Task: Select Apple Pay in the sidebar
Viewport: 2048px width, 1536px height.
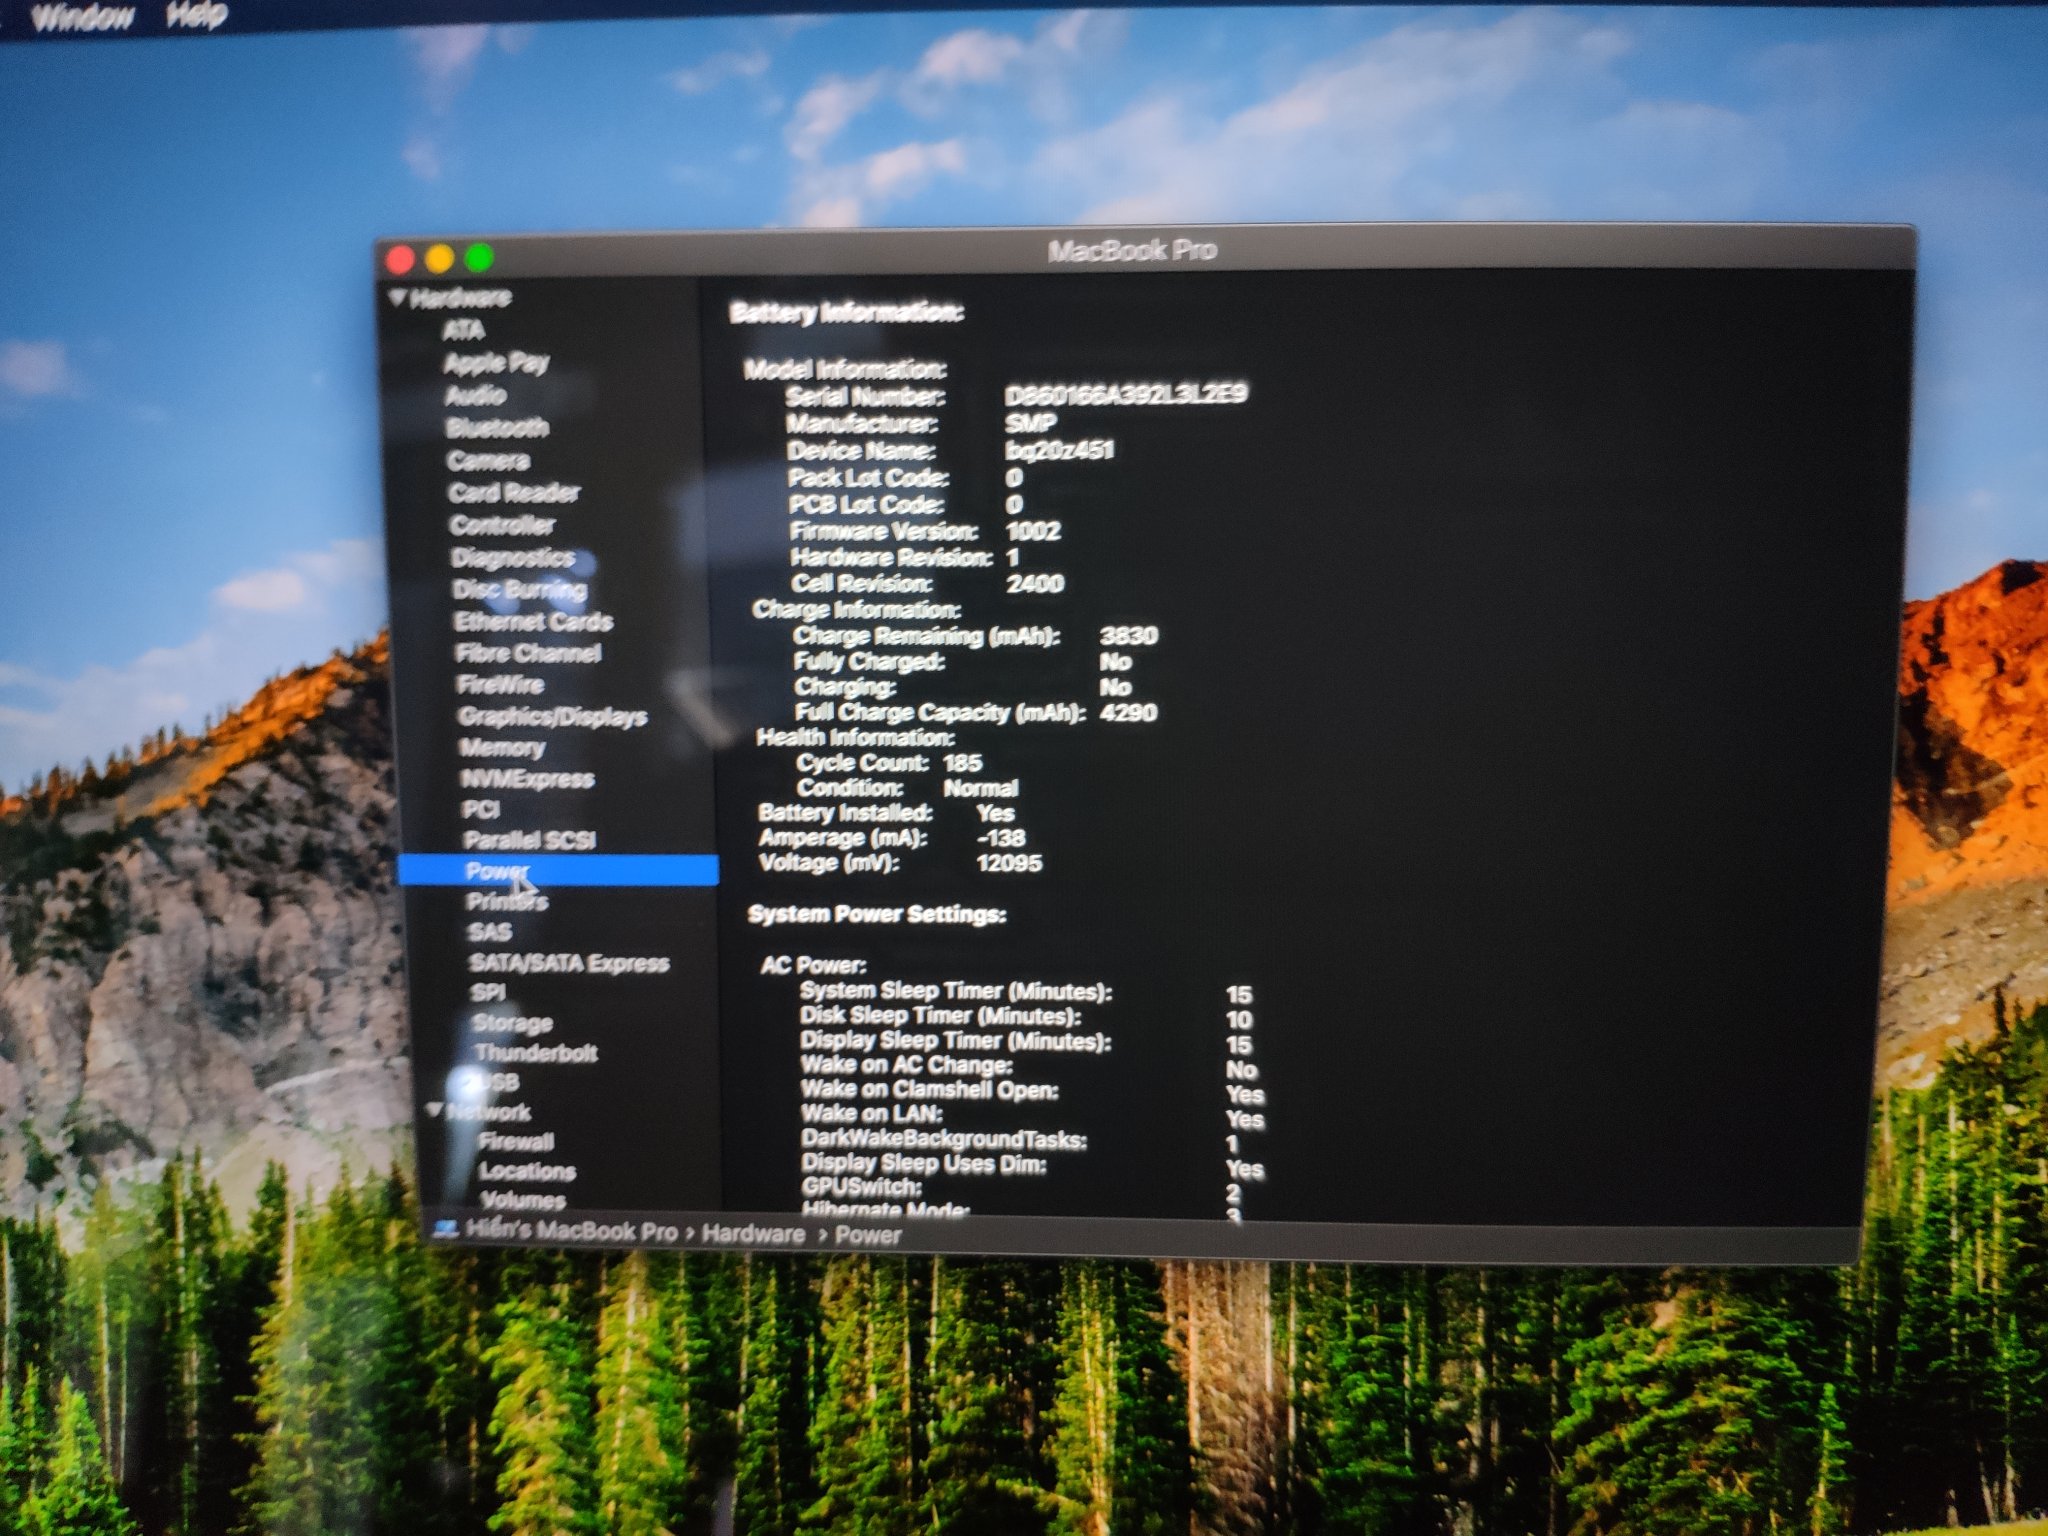Action: click(497, 362)
